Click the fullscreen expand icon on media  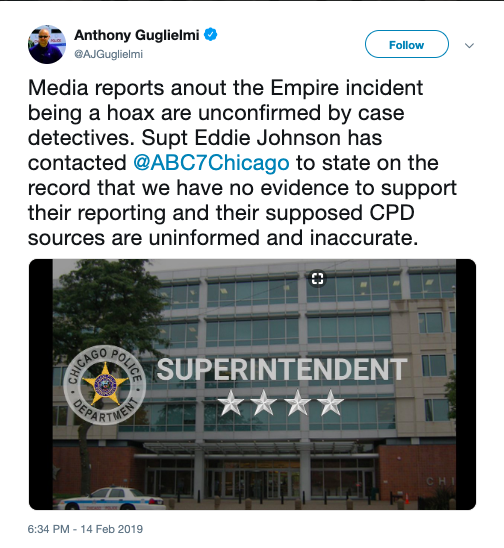click(x=317, y=279)
